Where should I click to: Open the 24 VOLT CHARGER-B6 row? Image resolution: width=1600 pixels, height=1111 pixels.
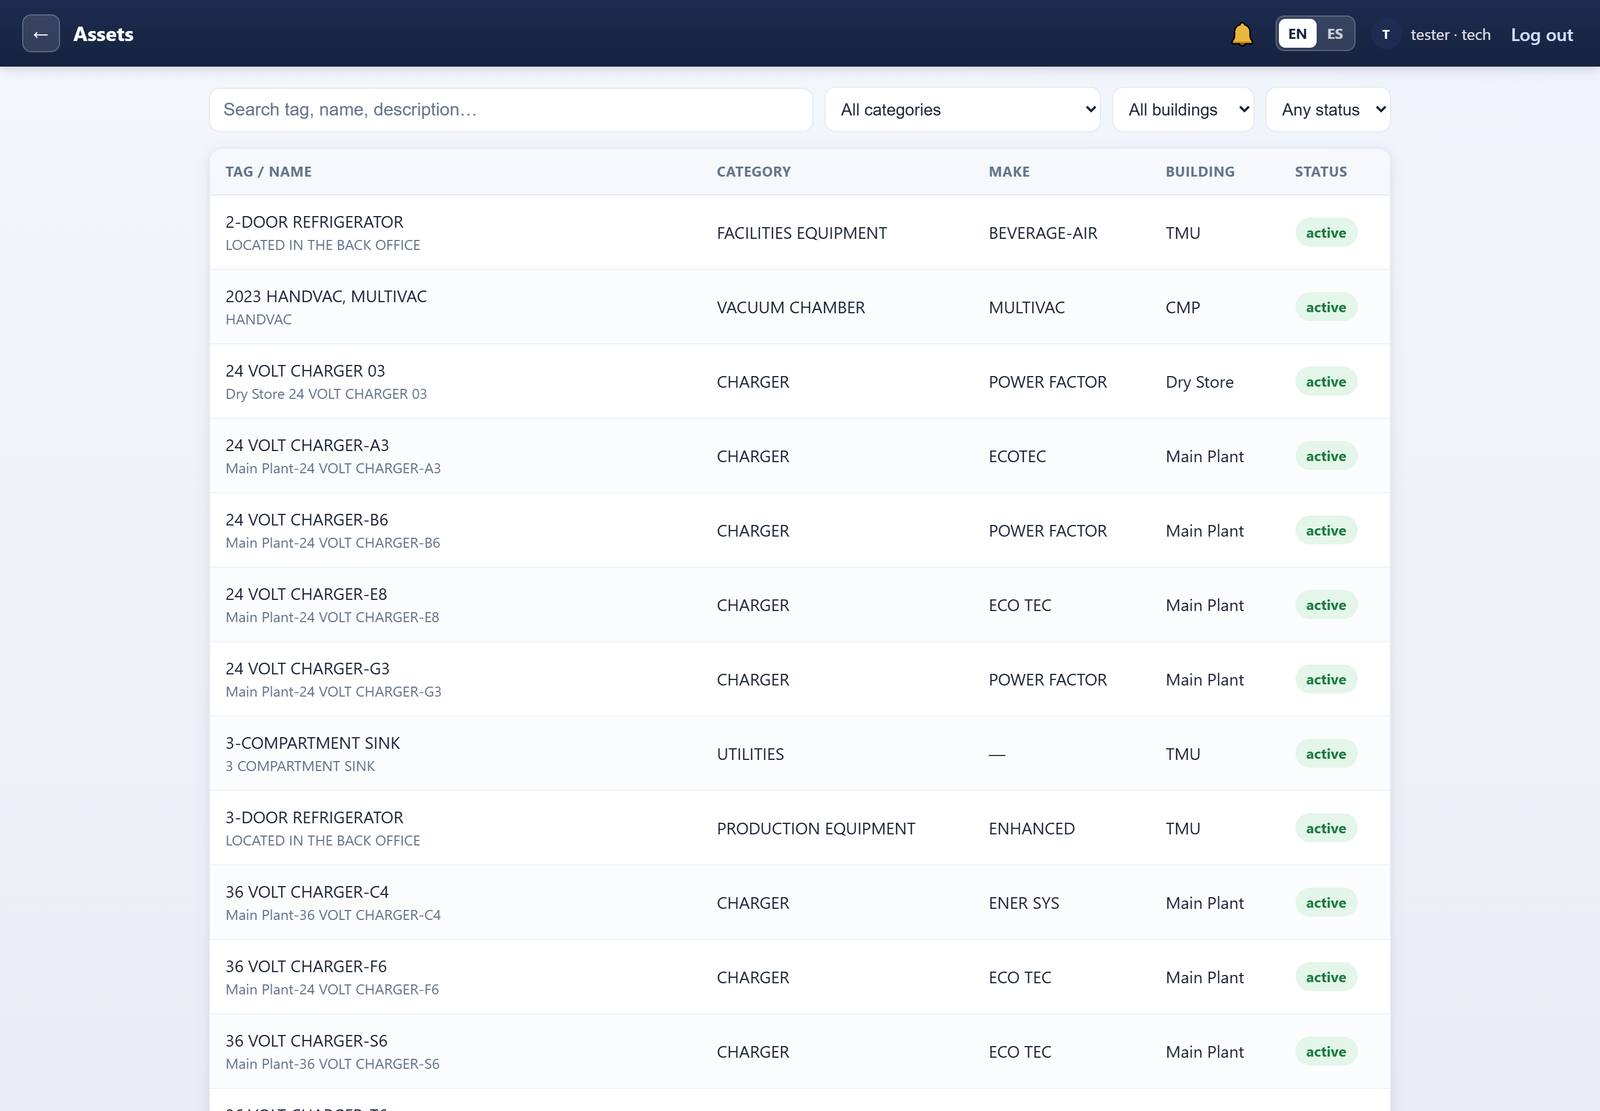[800, 531]
